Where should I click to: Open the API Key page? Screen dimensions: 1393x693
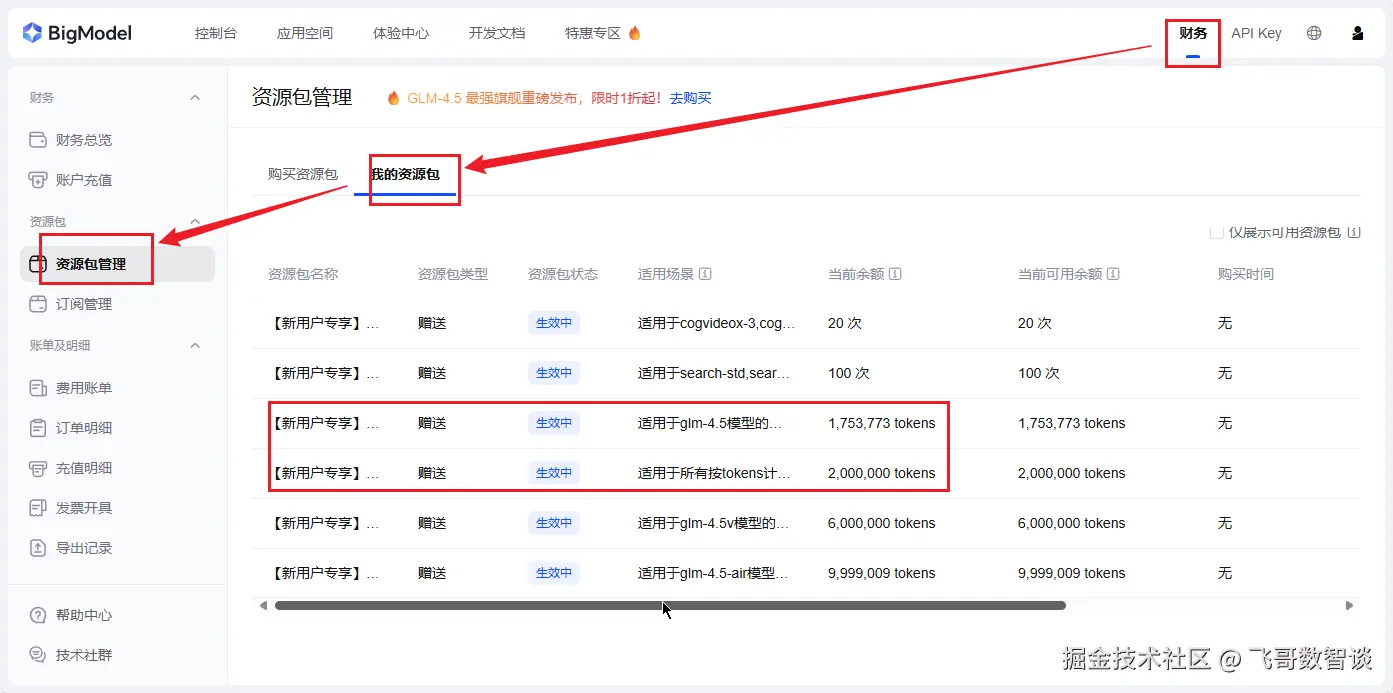(x=1256, y=33)
